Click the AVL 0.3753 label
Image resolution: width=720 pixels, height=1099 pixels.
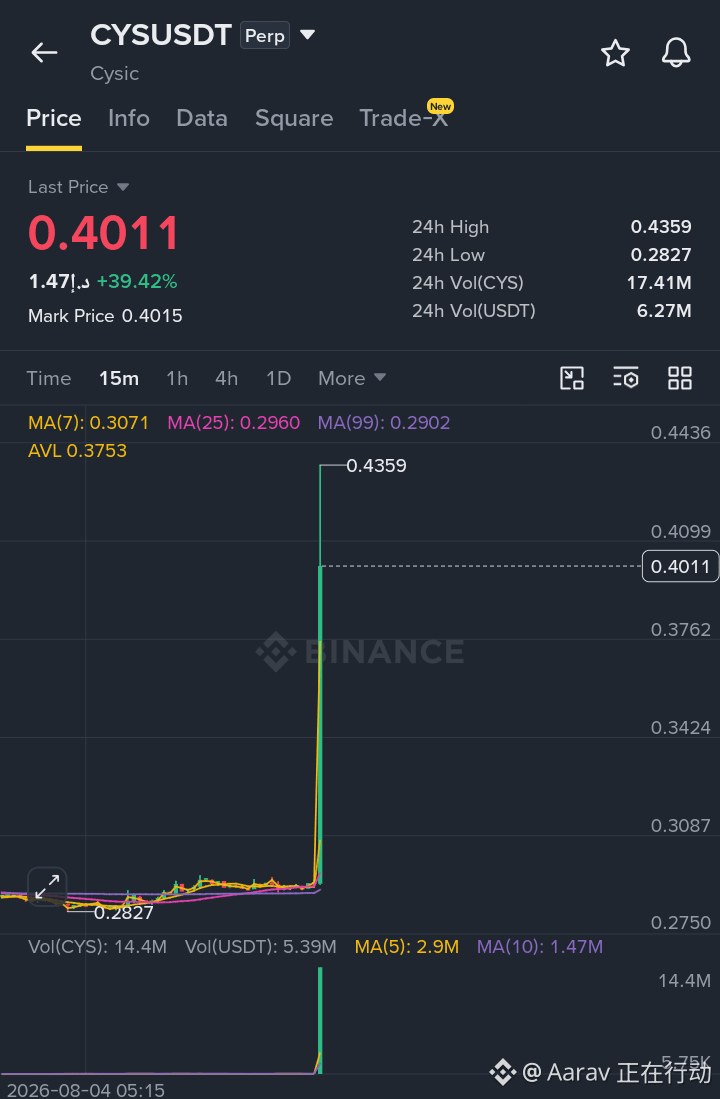tap(77, 451)
